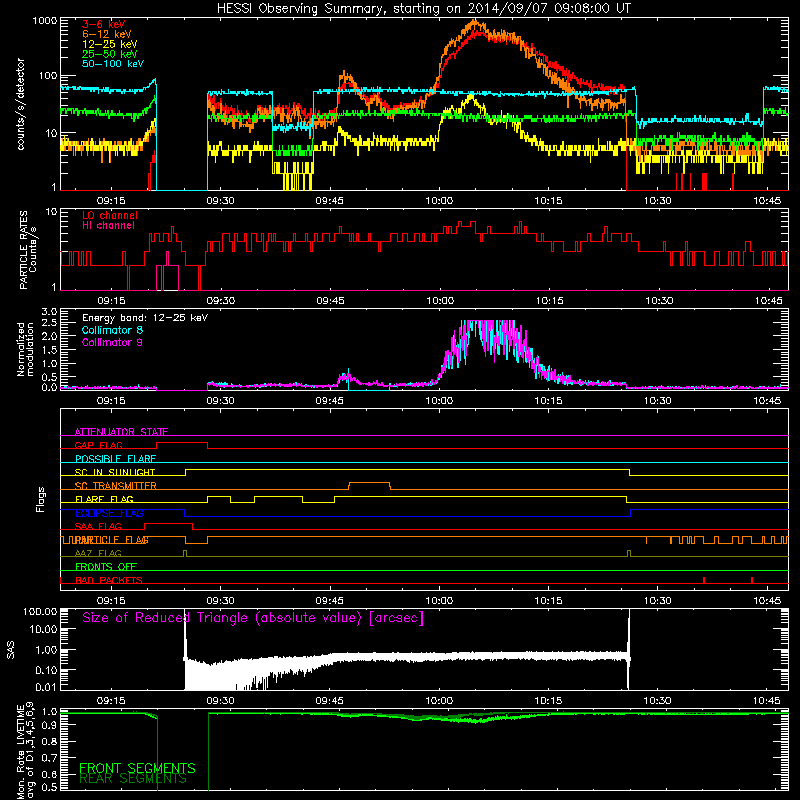Click '09:15' time tick below particle rates plot

(x=111, y=301)
